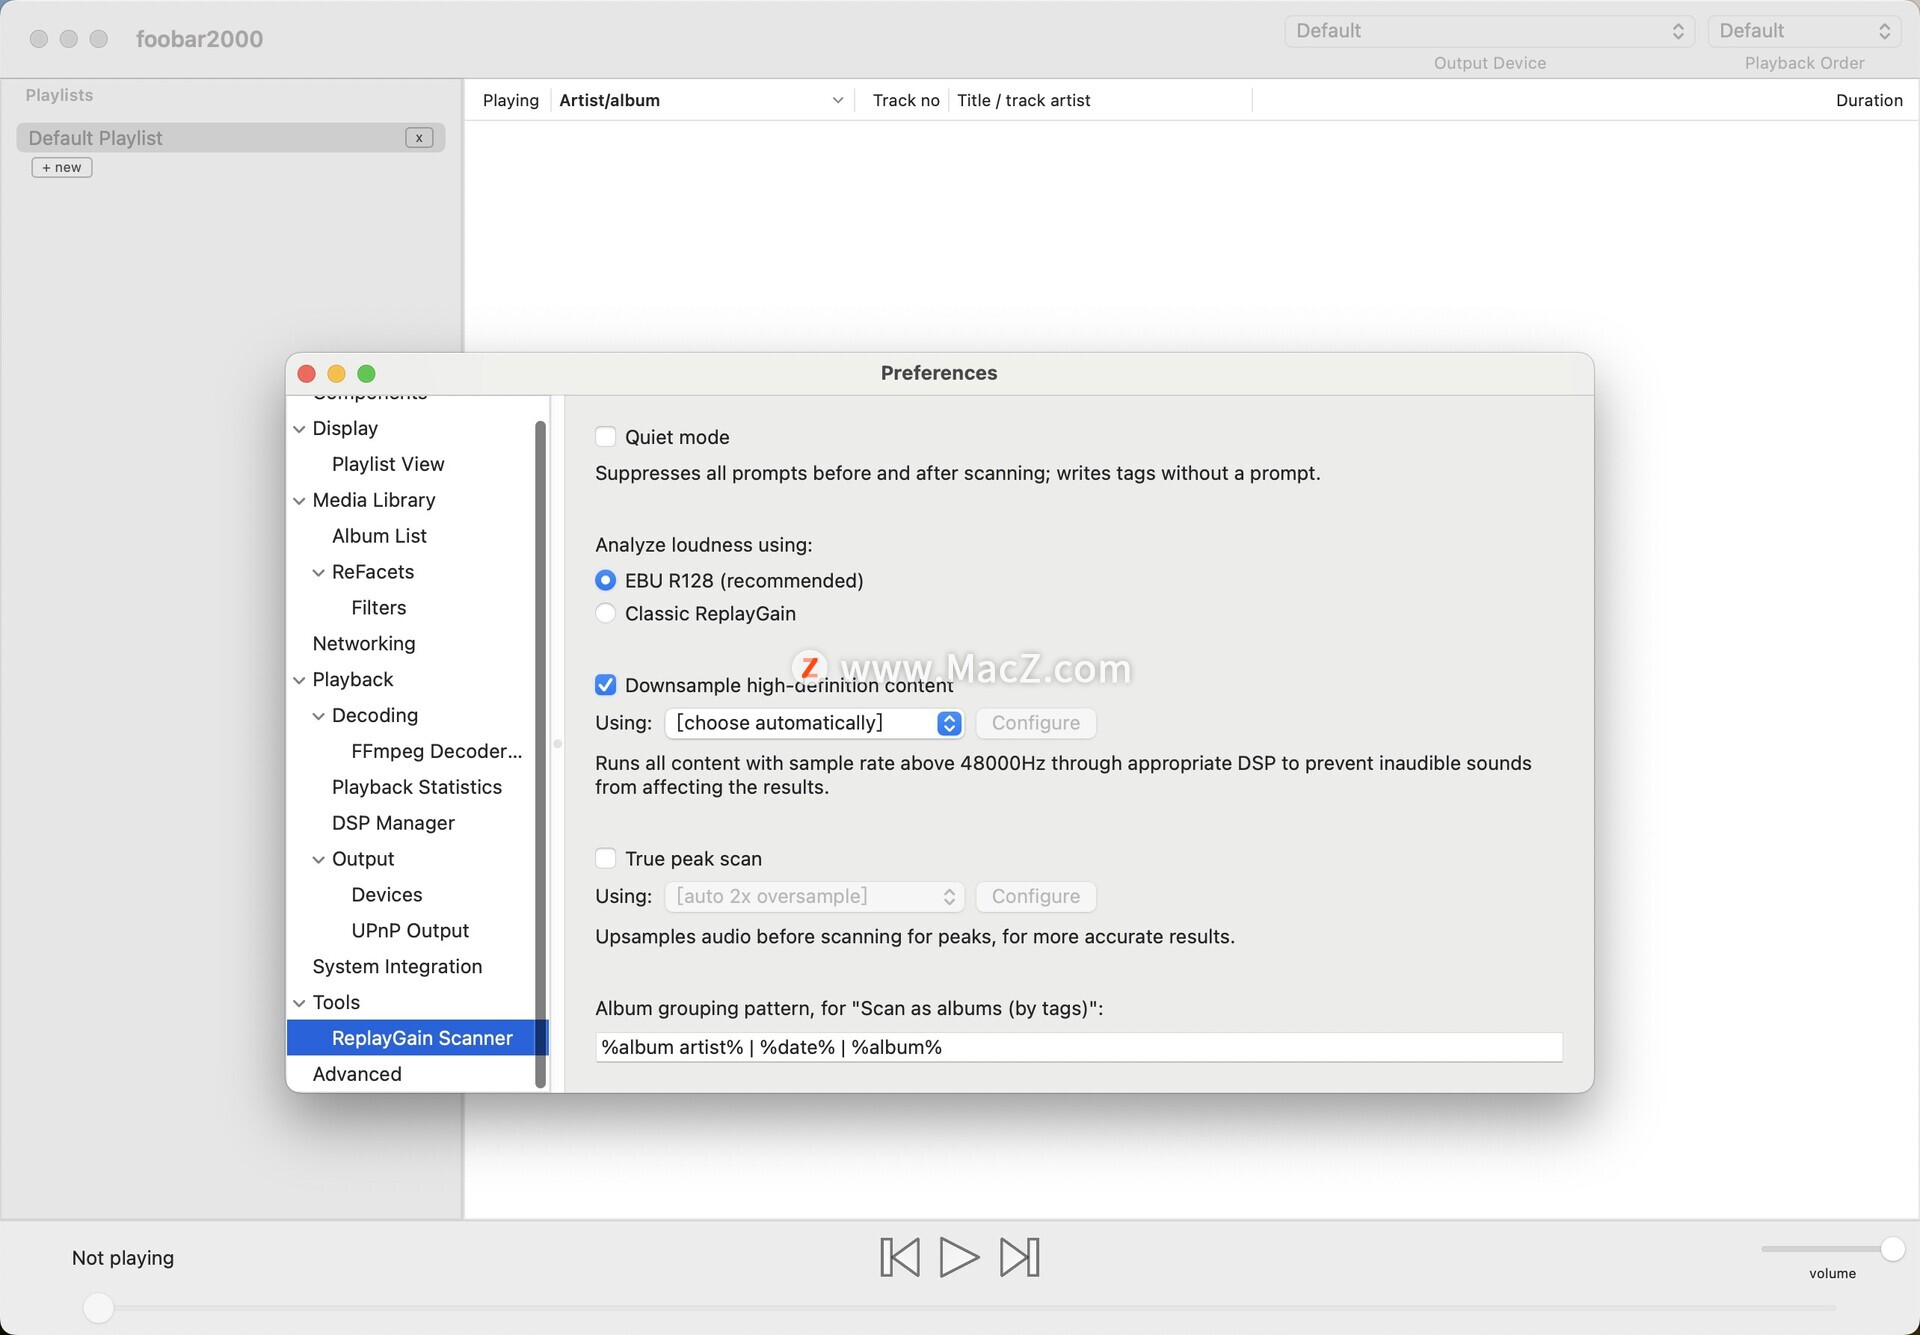1920x1335 pixels.
Task: Open the [auto 2x oversample] dropdown
Action: click(x=814, y=896)
